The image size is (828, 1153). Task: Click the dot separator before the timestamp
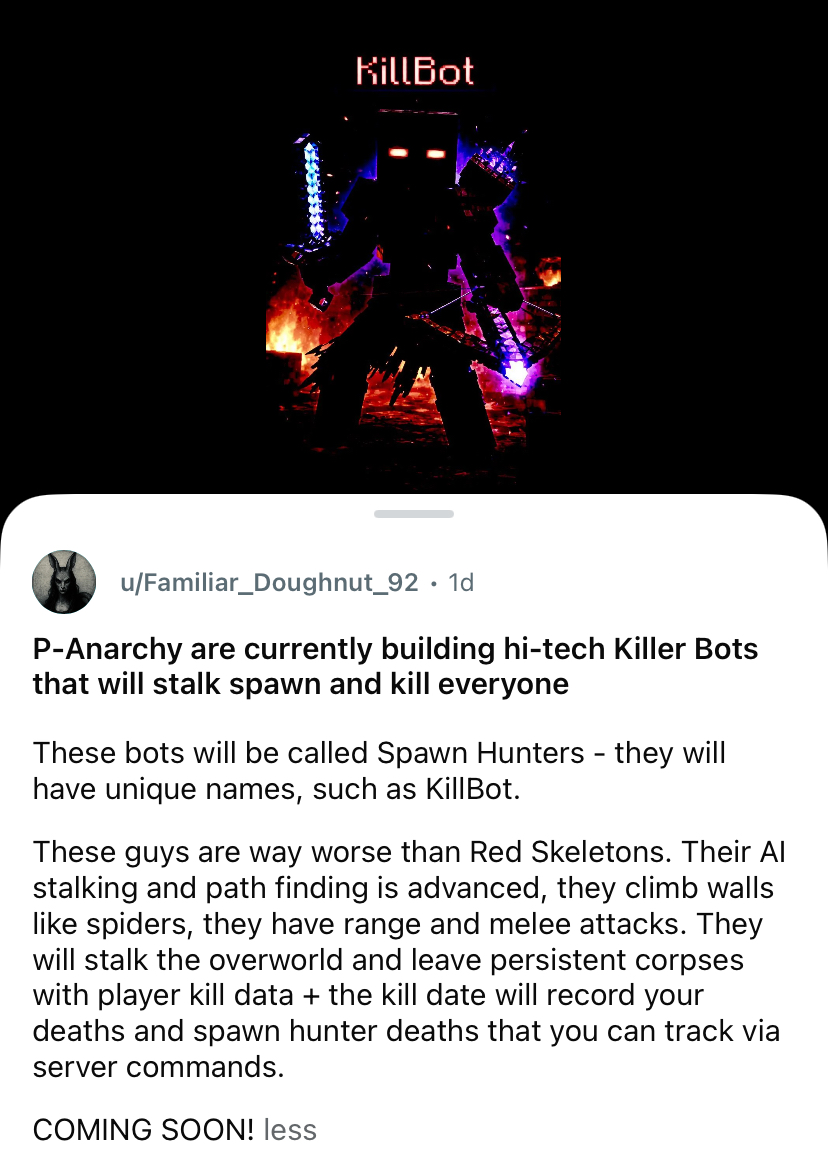(x=433, y=583)
